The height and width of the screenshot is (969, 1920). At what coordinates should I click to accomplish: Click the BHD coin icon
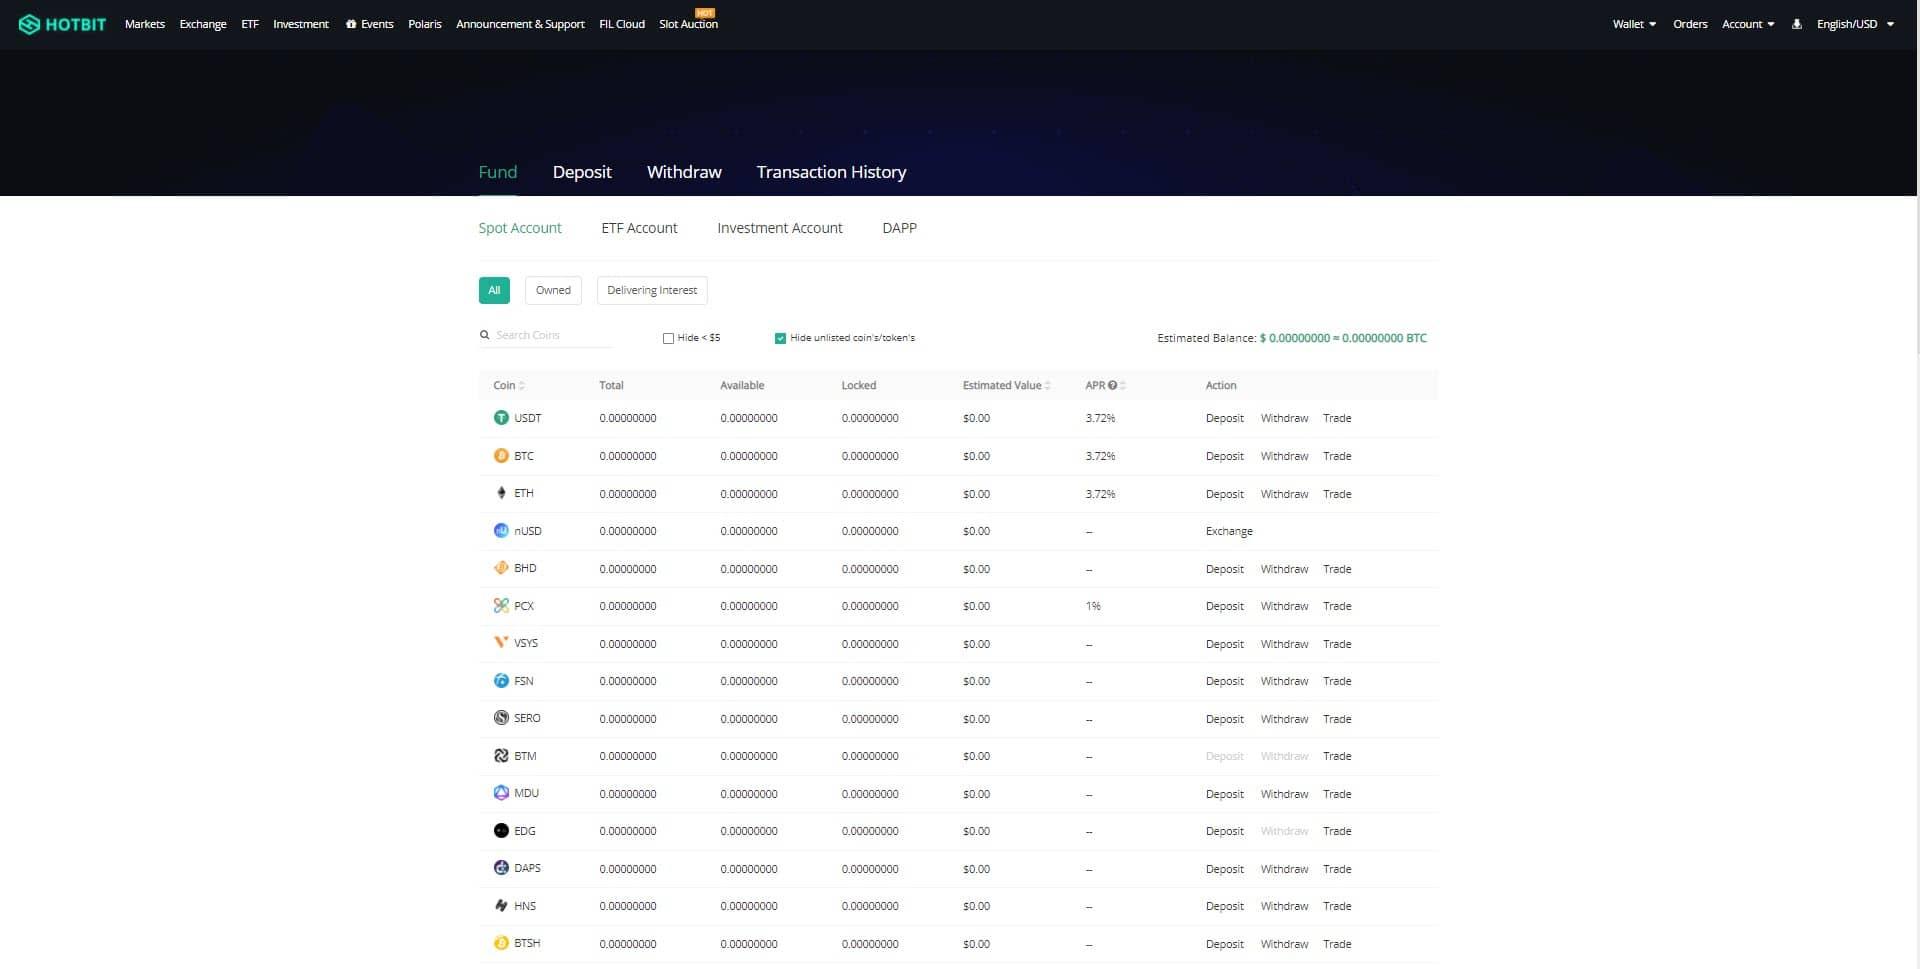[x=501, y=568]
